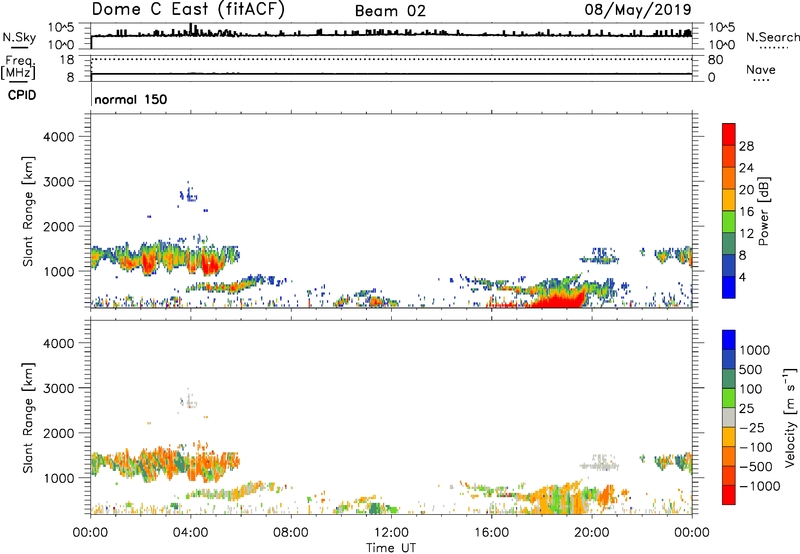Click the date '08/May/2019'
This screenshot has width=800, height=554.
[x=638, y=10]
